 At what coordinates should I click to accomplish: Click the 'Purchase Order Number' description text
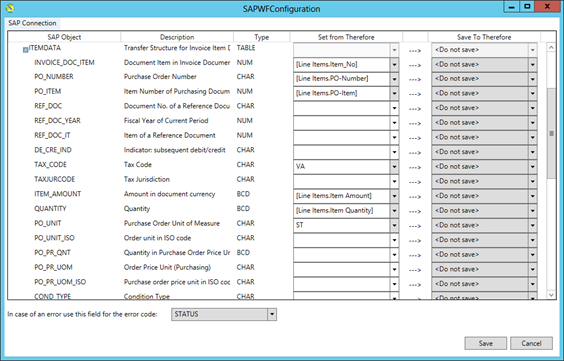160,77
